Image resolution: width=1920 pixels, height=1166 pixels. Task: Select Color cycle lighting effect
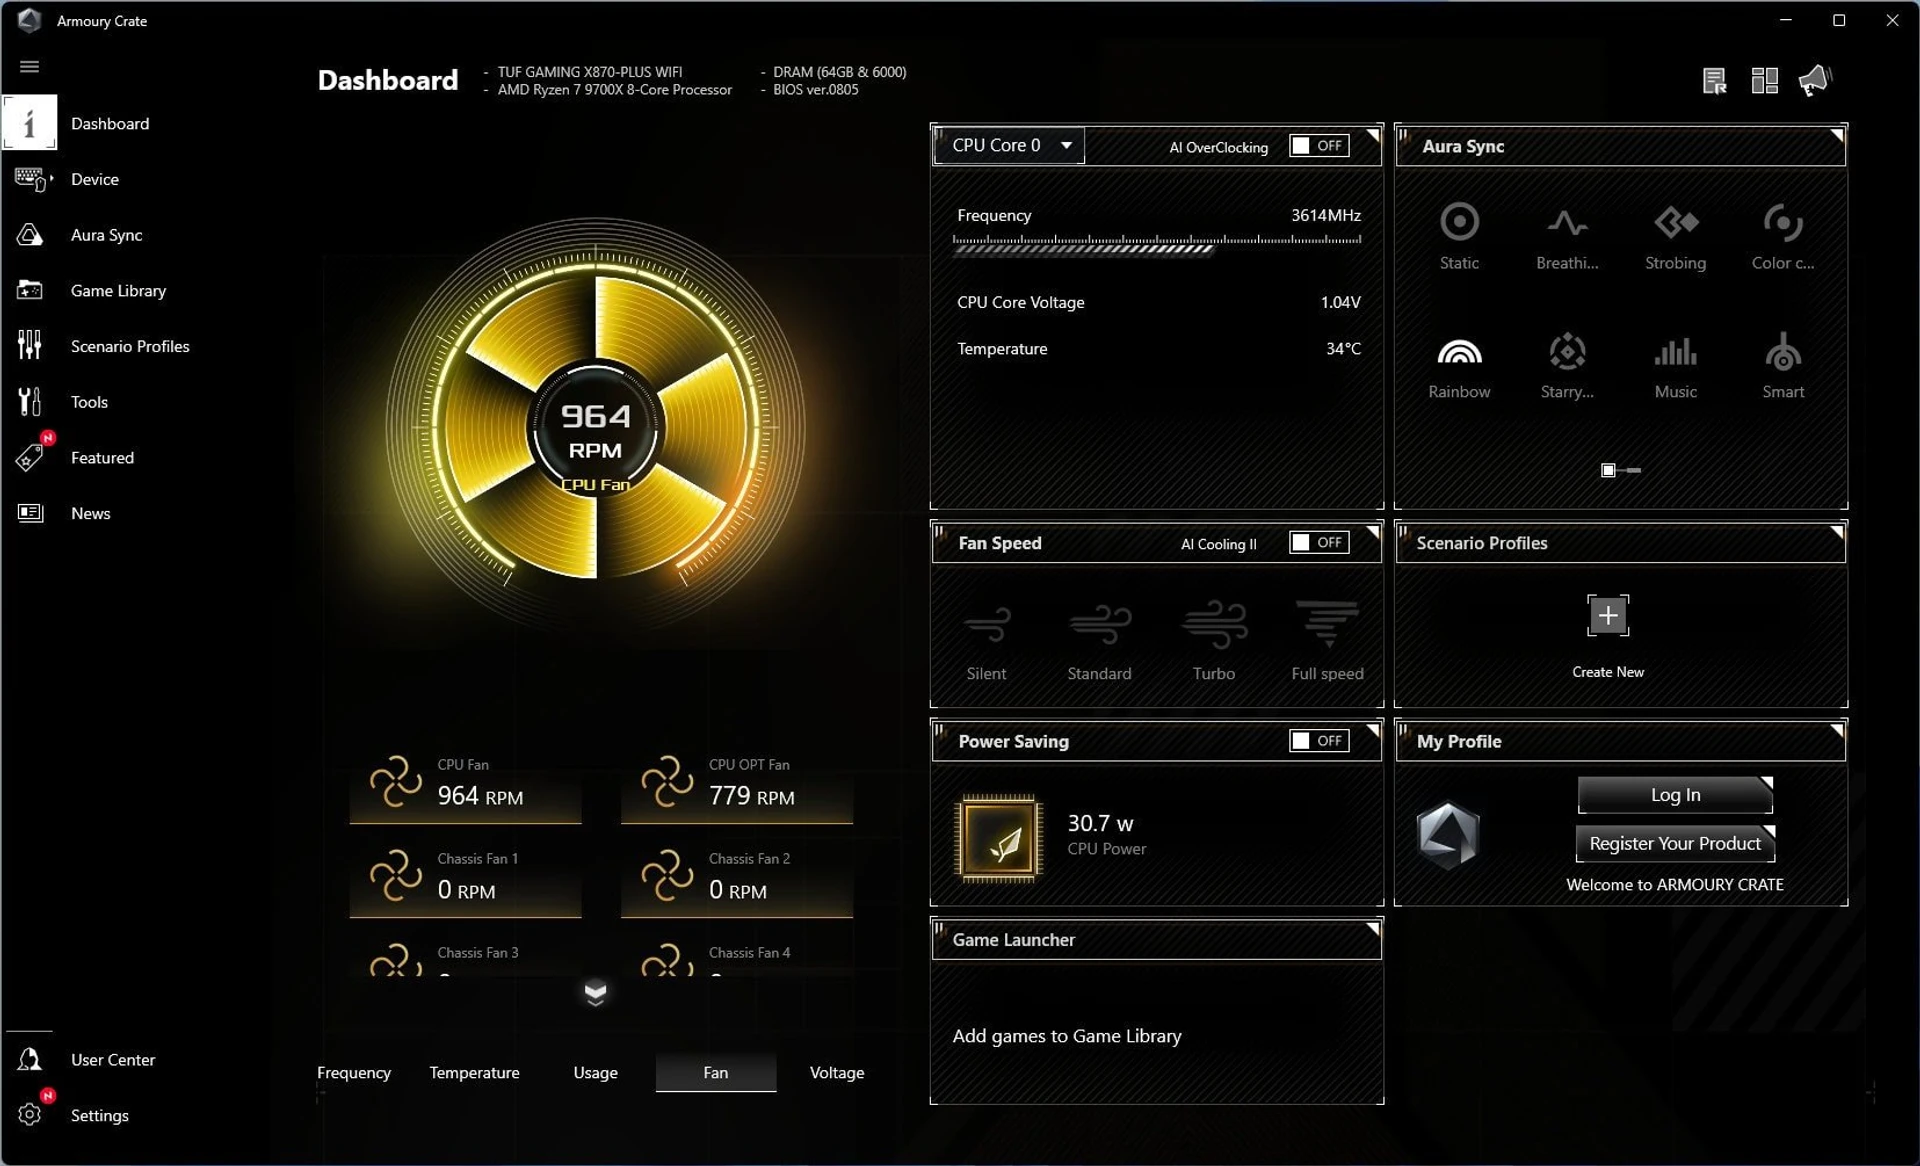point(1783,236)
